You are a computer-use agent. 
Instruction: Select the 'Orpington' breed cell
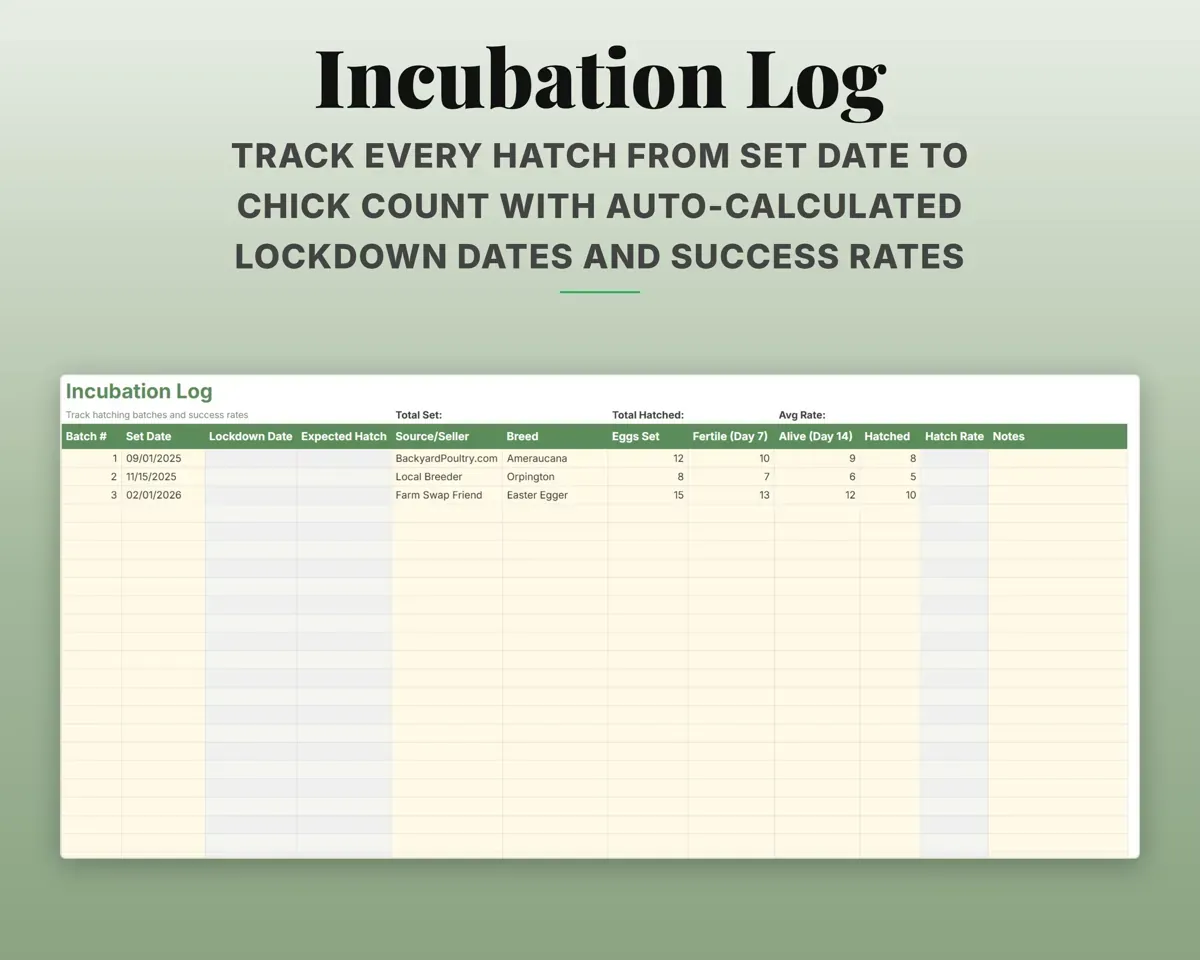pos(555,477)
